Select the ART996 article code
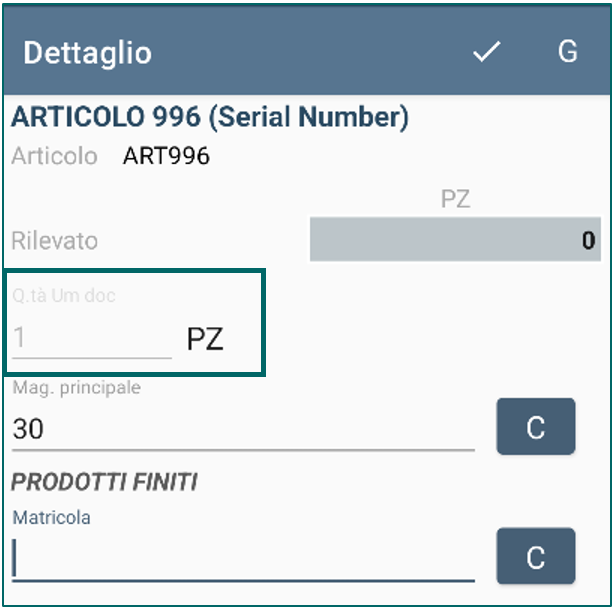The image size is (614, 609). point(166,156)
